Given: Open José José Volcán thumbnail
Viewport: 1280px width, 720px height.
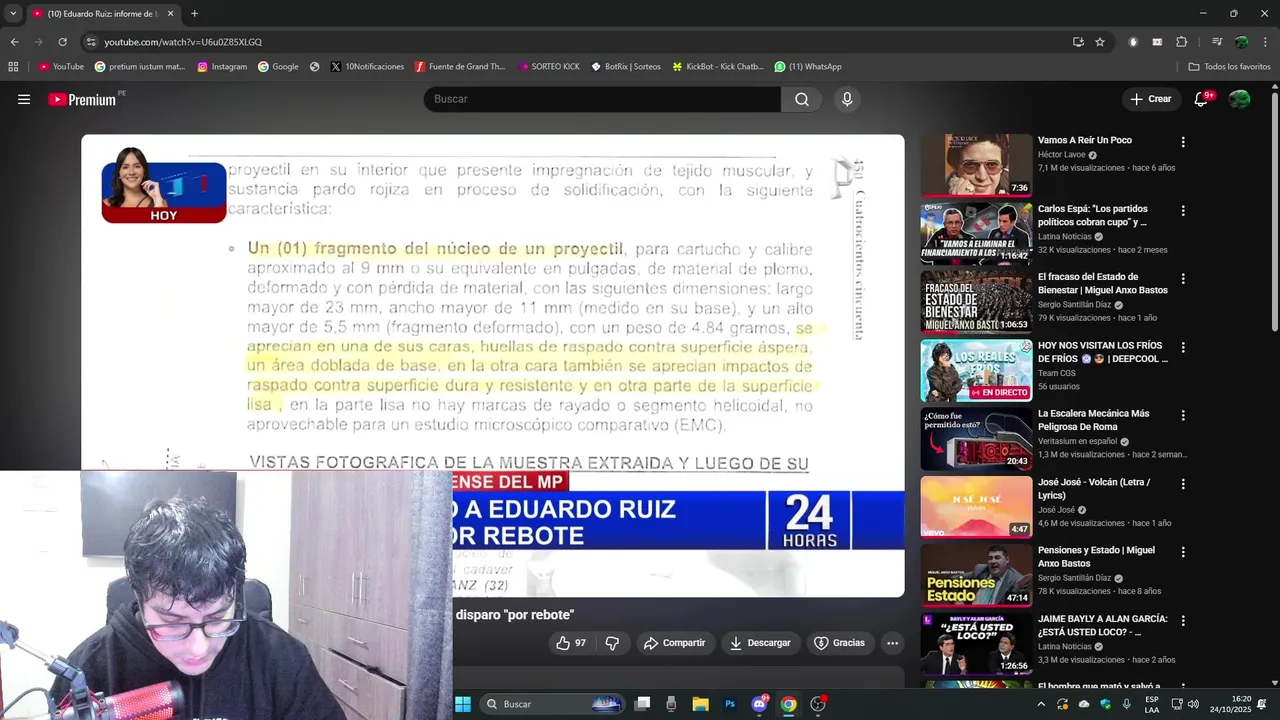Looking at the screenshot, I should coord(976,506).
